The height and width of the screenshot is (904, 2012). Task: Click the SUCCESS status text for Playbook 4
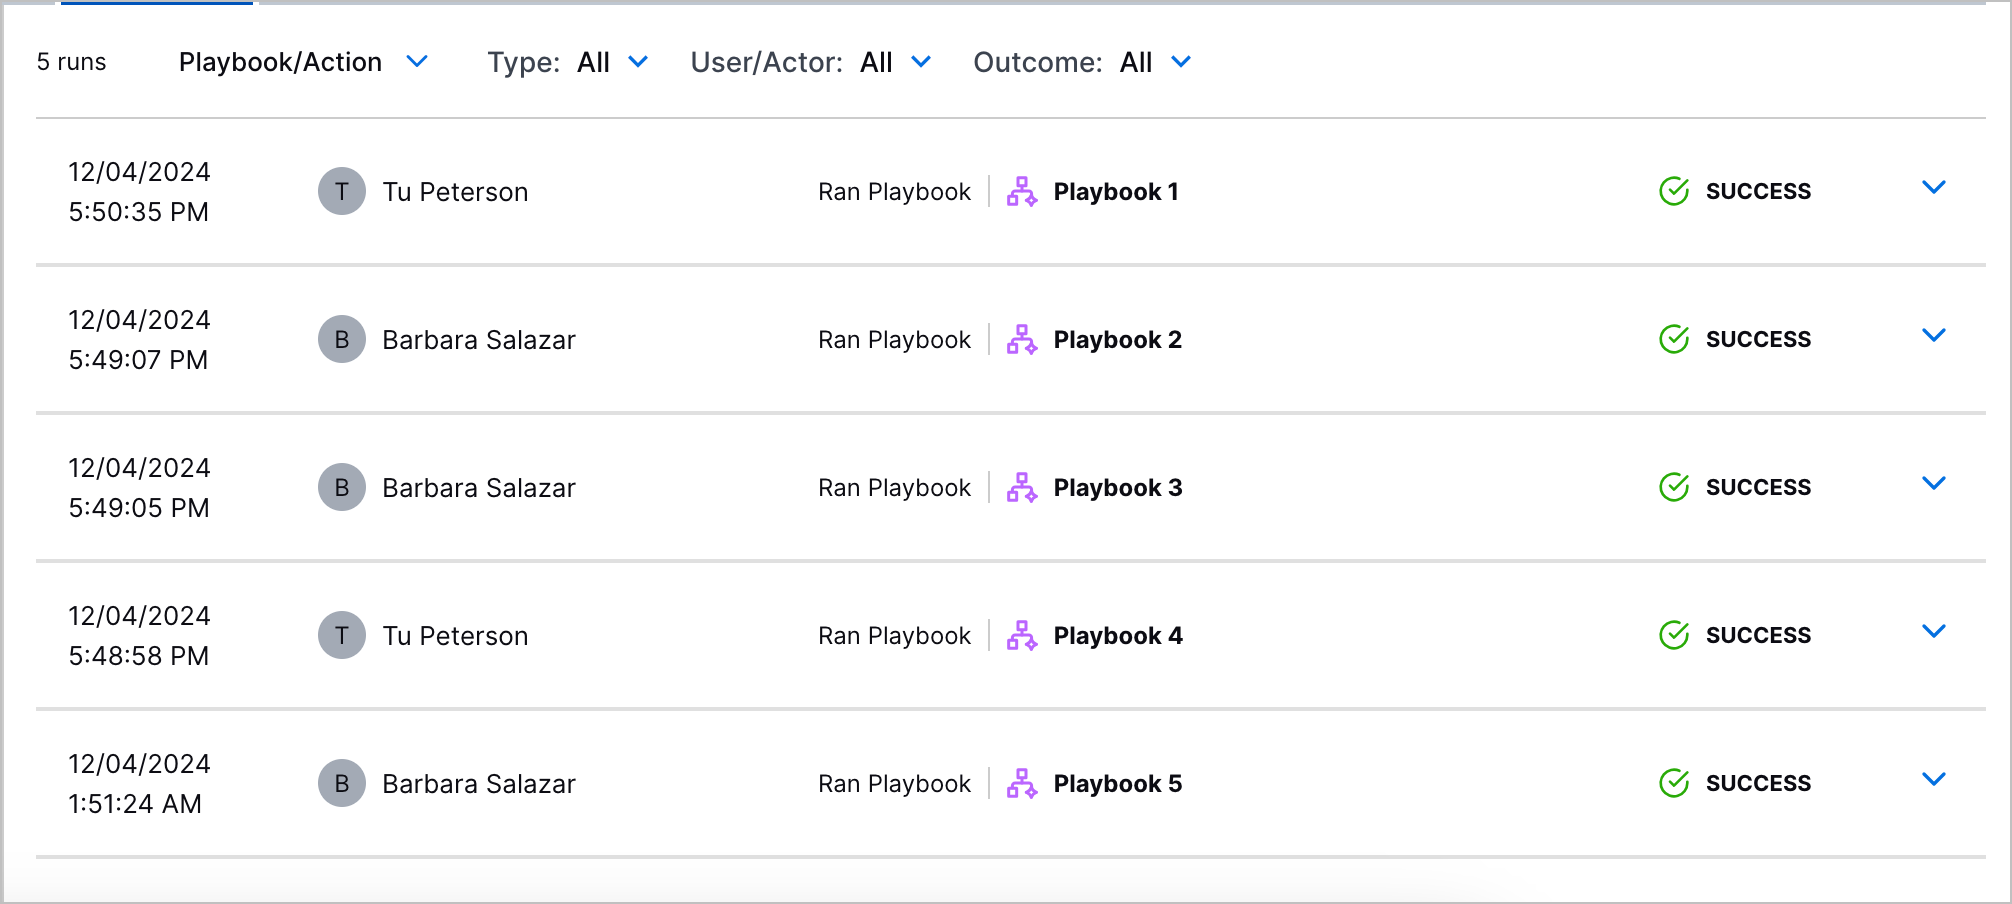[1758, 635]
